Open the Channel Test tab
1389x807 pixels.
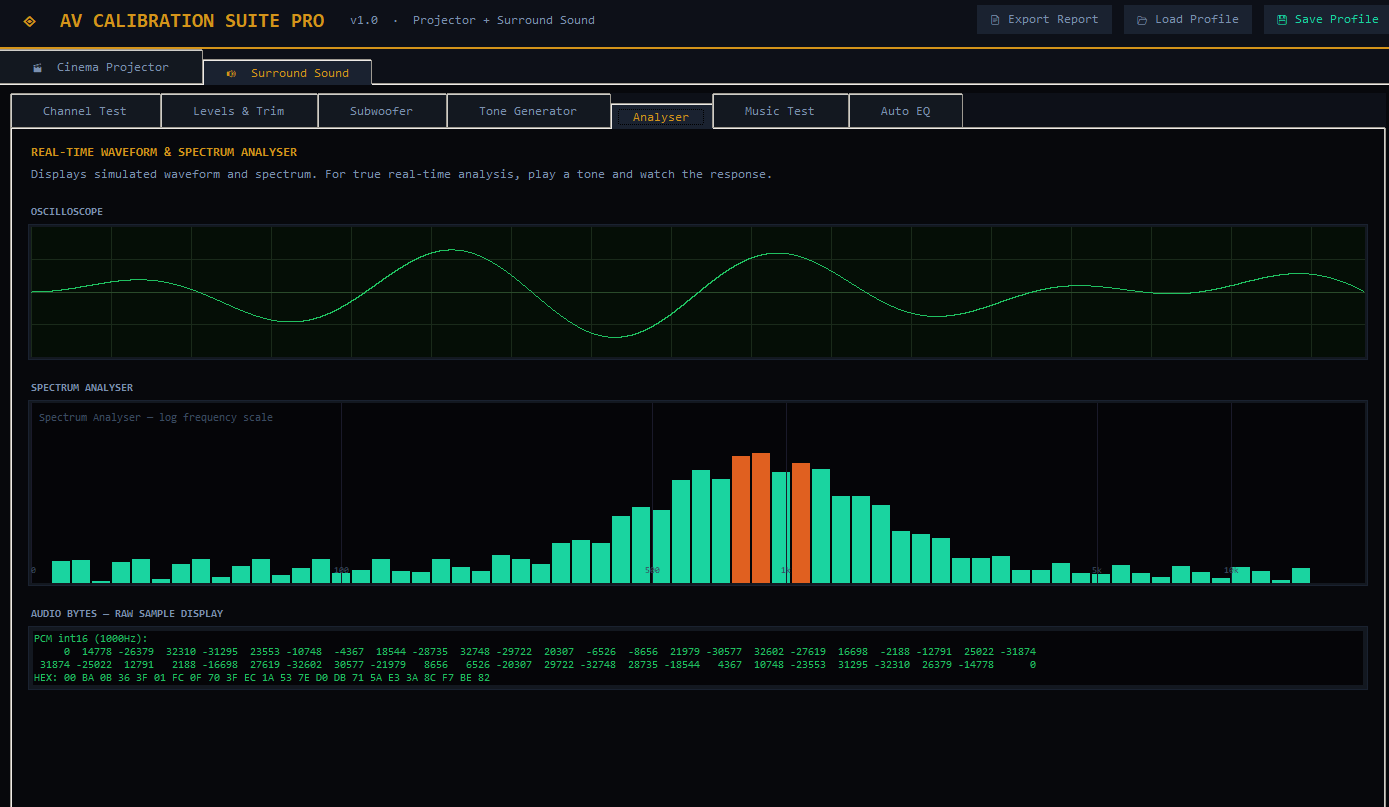(85, 111)
